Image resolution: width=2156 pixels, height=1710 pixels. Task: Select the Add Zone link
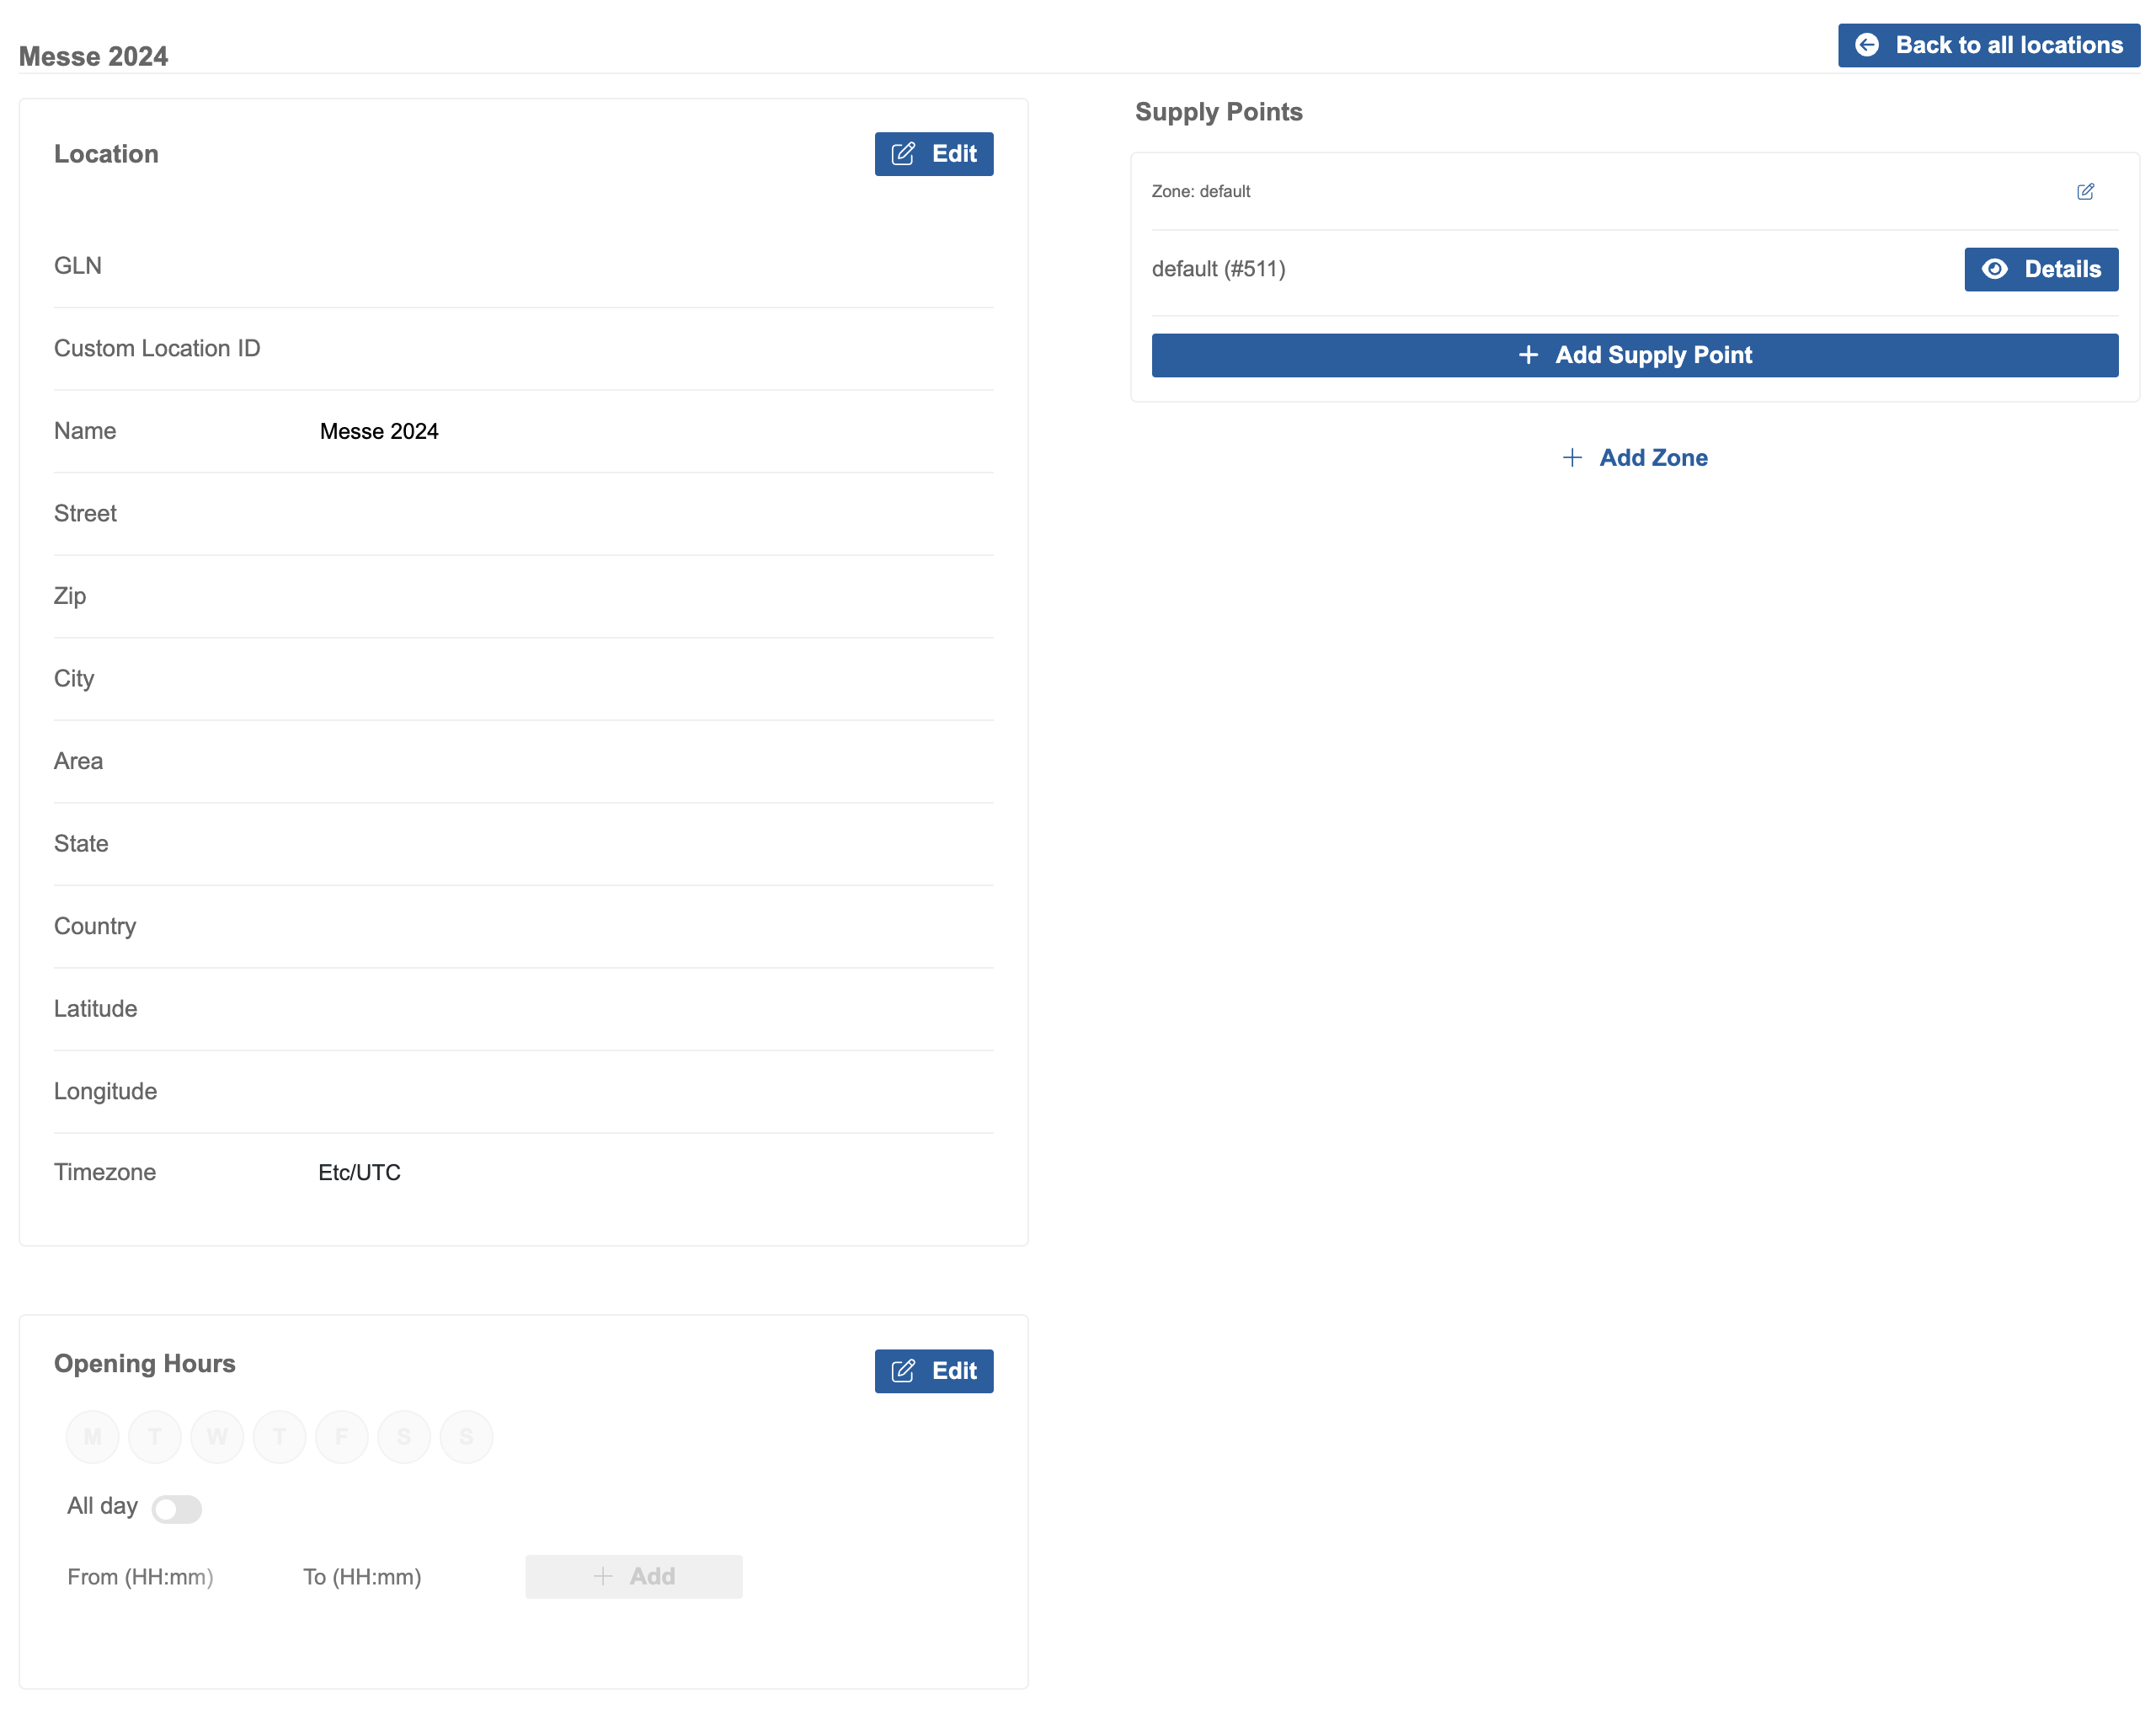(x=1653, y=457)
